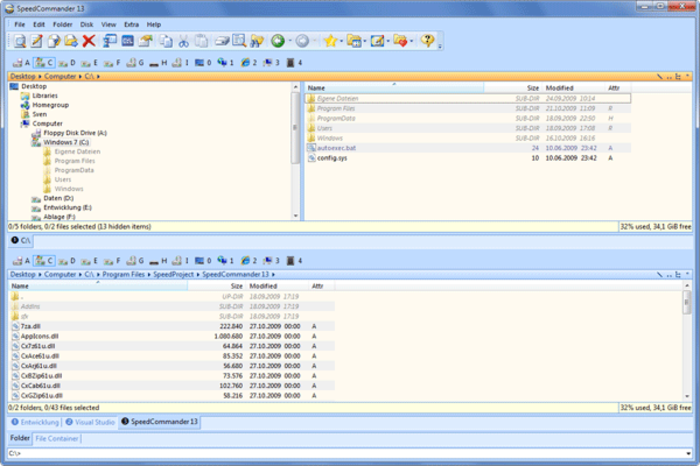Click the question mark help icon
700x466 pixels.
[x=427, y=41]
